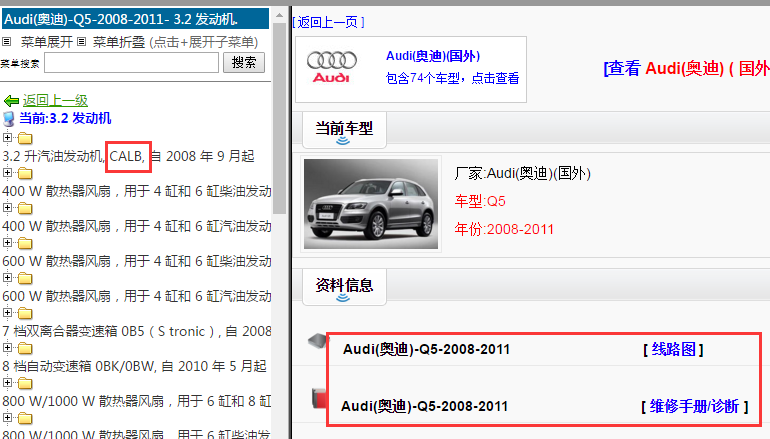
Task: Select 800 W/1000 W 6 缸和 8 缸 row
Action: (137, 401)
